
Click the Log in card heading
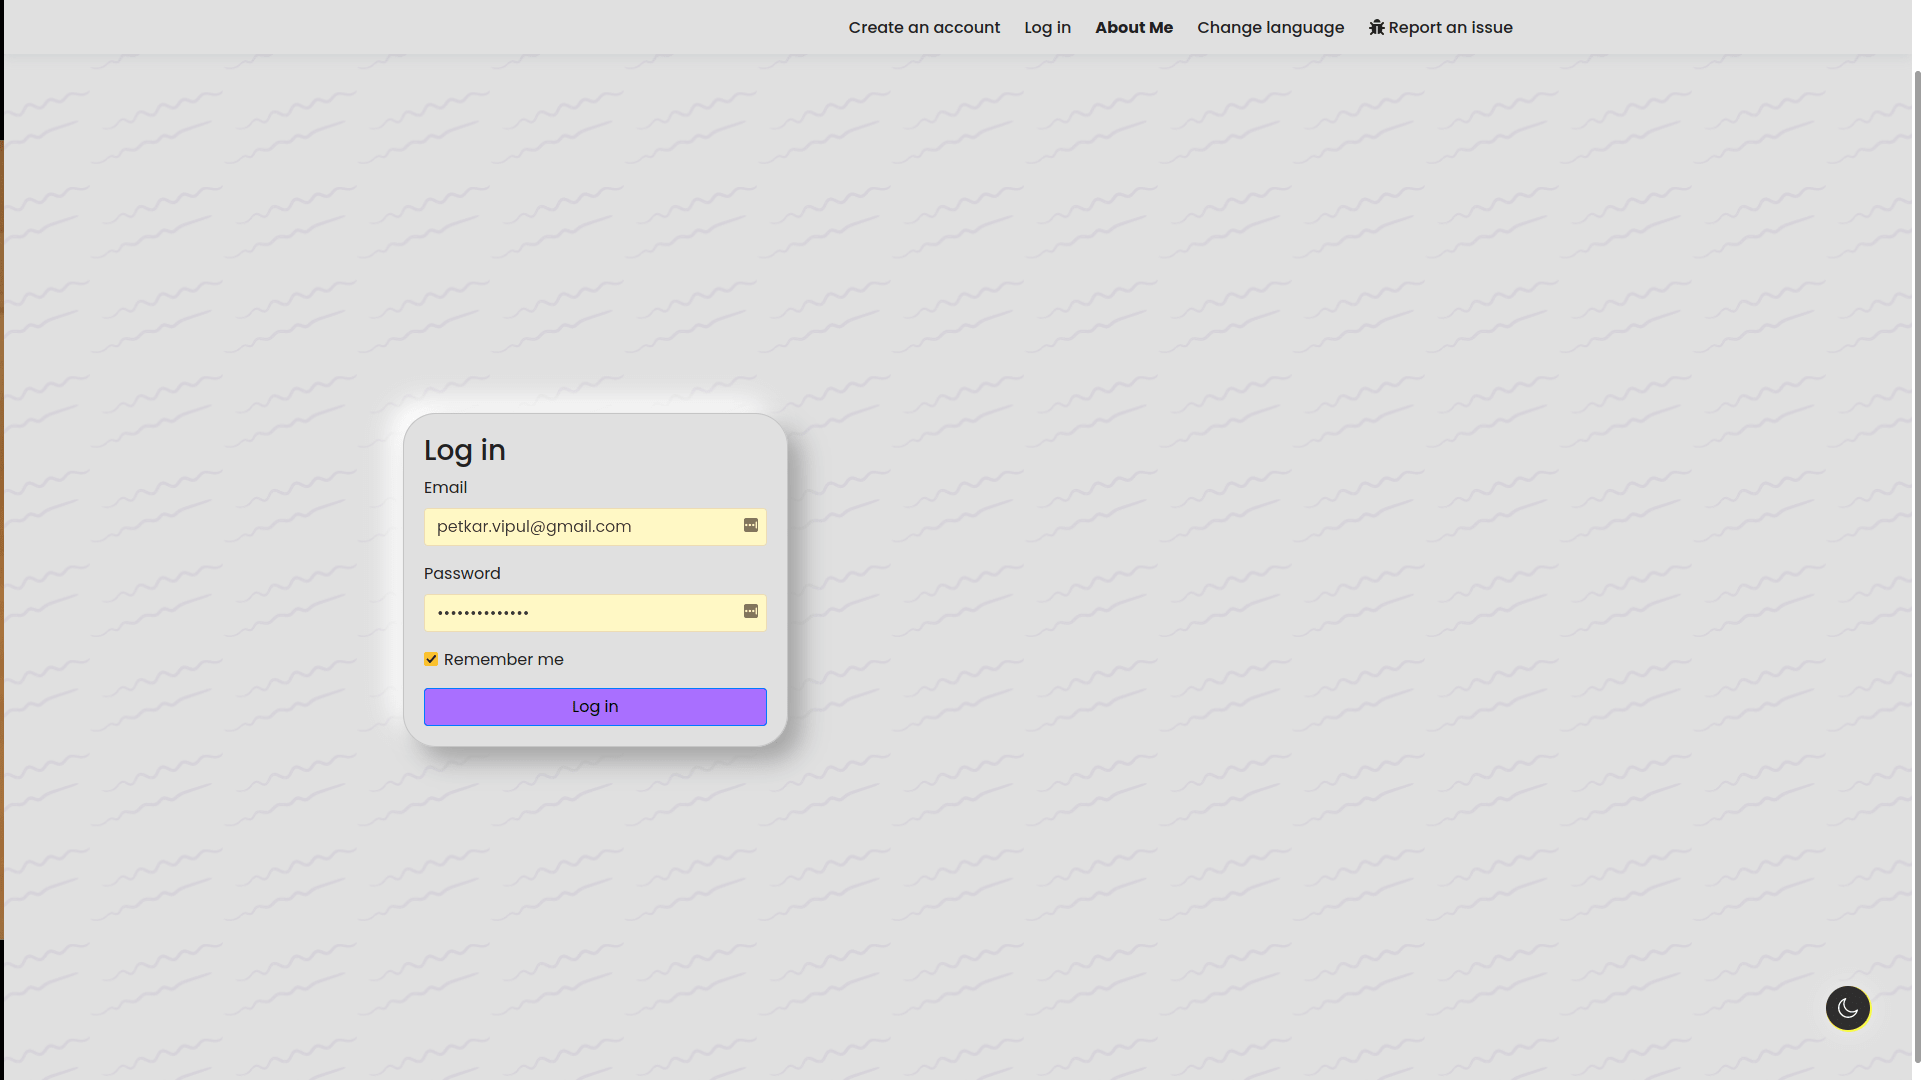(x=465, y=451)
